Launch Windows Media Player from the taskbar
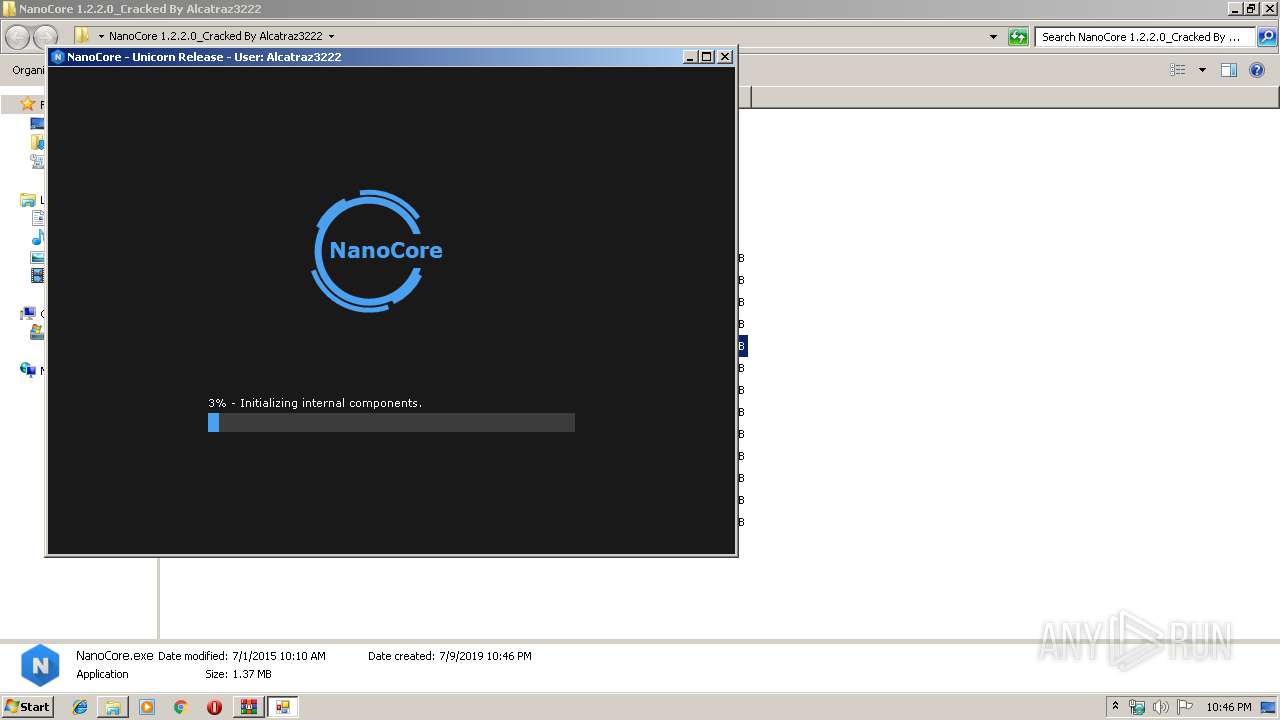1280x720 pixels. pos(147,707)
